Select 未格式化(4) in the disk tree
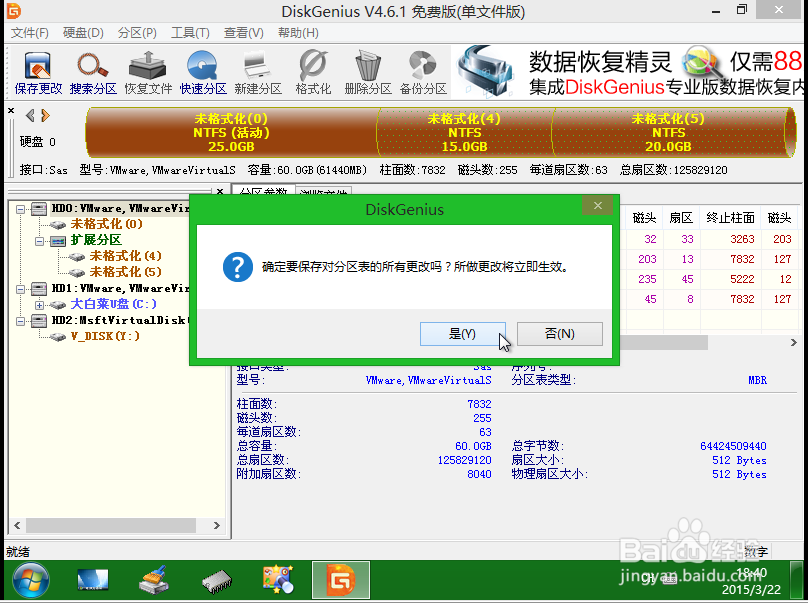Viewport: 808px width, 604px height. pyautogui.click(x=126, y=256)
